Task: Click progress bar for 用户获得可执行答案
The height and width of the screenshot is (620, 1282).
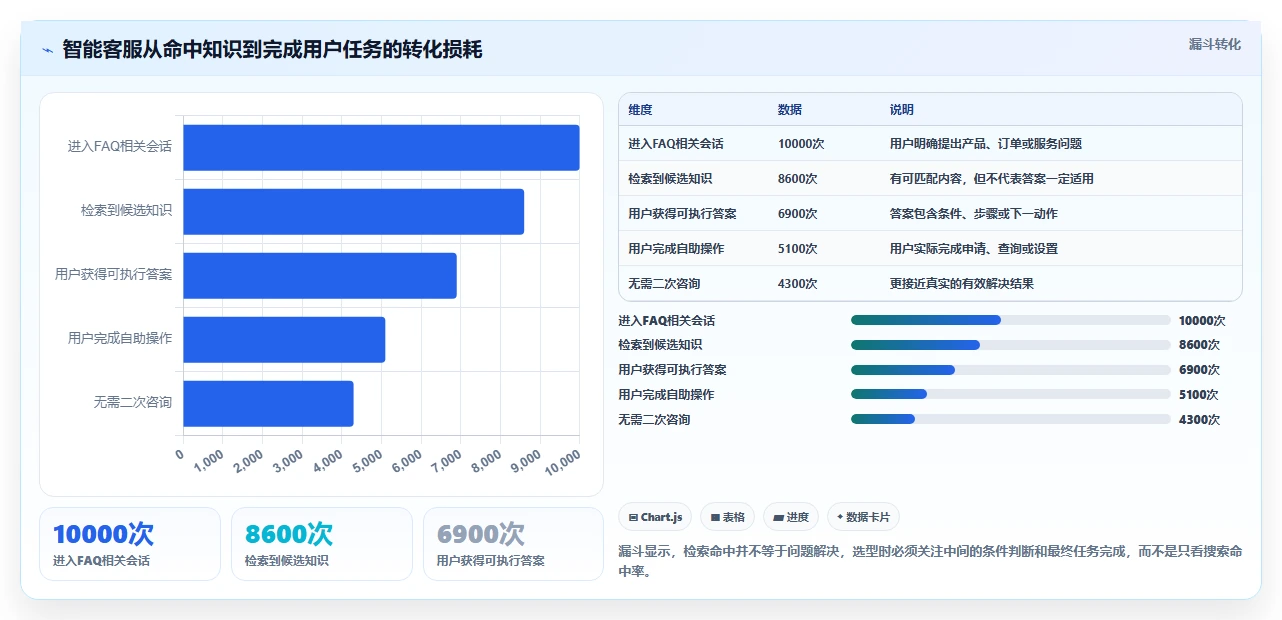Action: 1010,370
